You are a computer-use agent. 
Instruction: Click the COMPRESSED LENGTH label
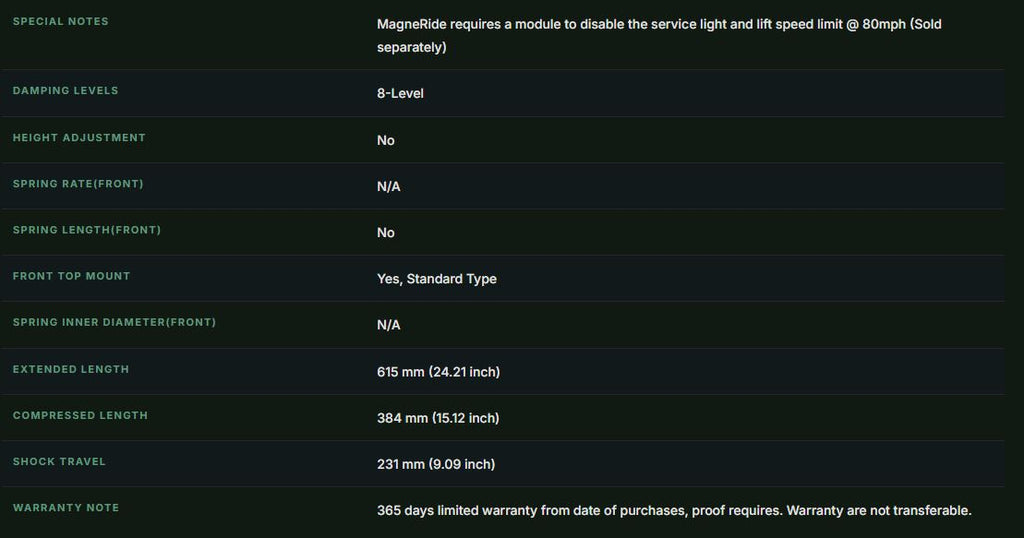point(80,416)
